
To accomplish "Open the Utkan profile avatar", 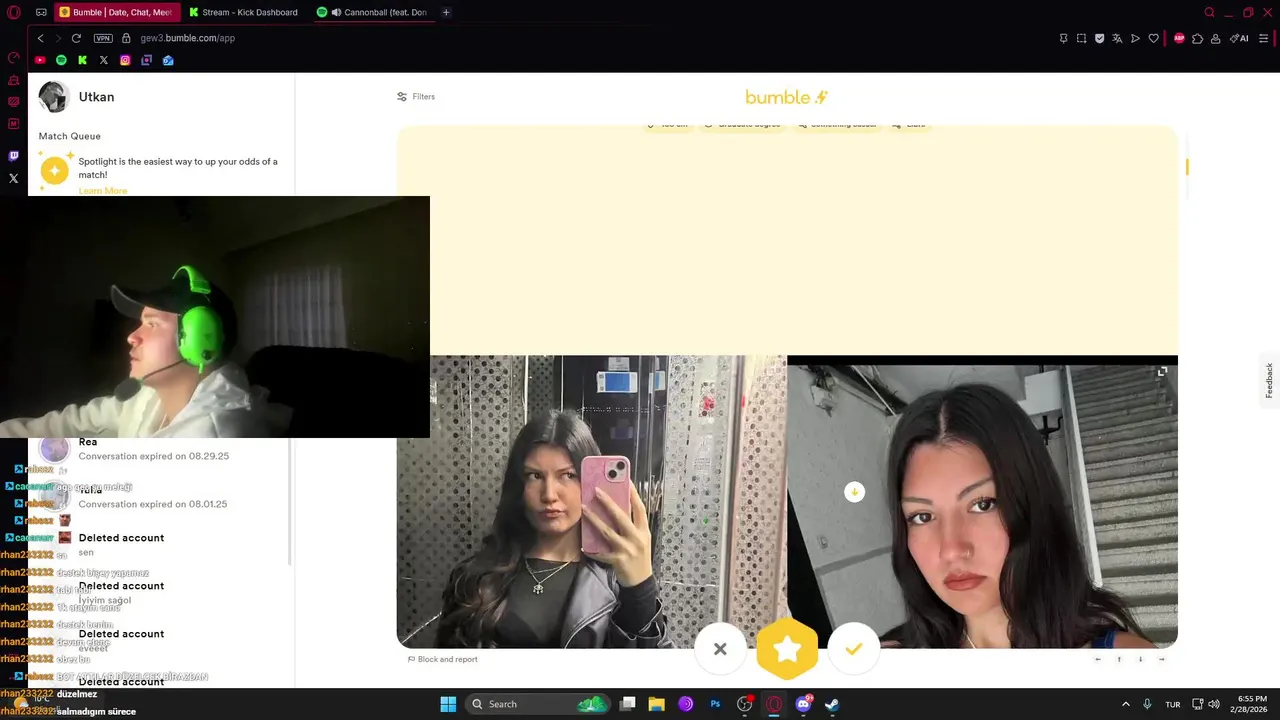I will tap(53, 97).
